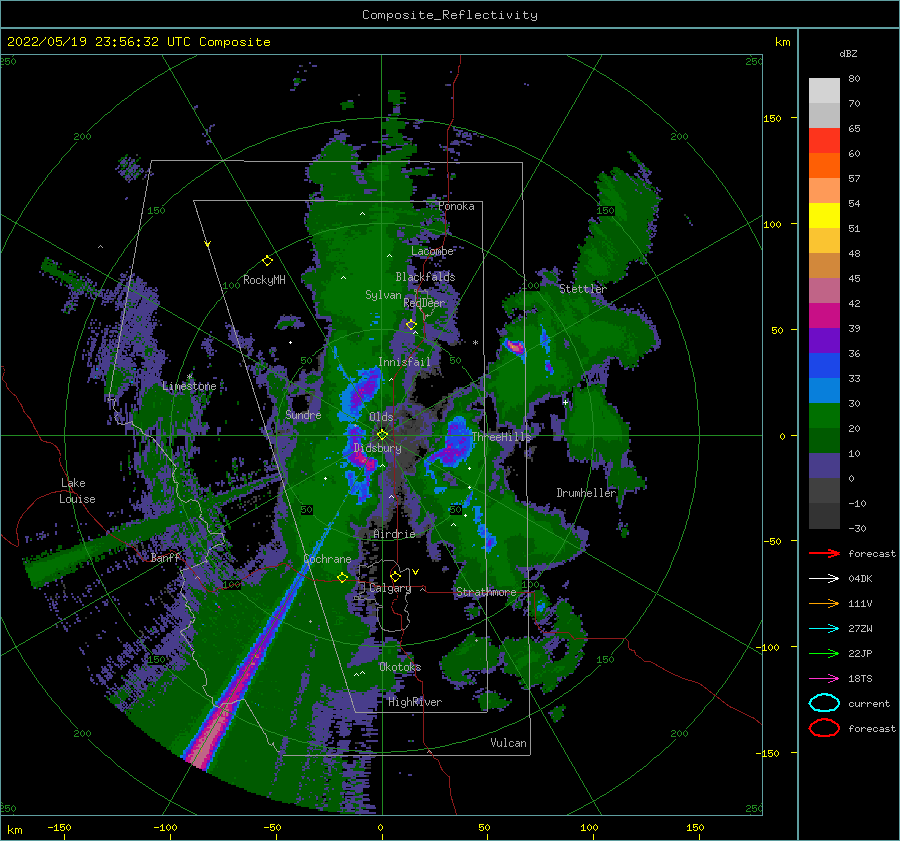Select the light blue 33 dBZ swatch
The height and width of the screenshot is (841, 900).
(x=824, y=390)
